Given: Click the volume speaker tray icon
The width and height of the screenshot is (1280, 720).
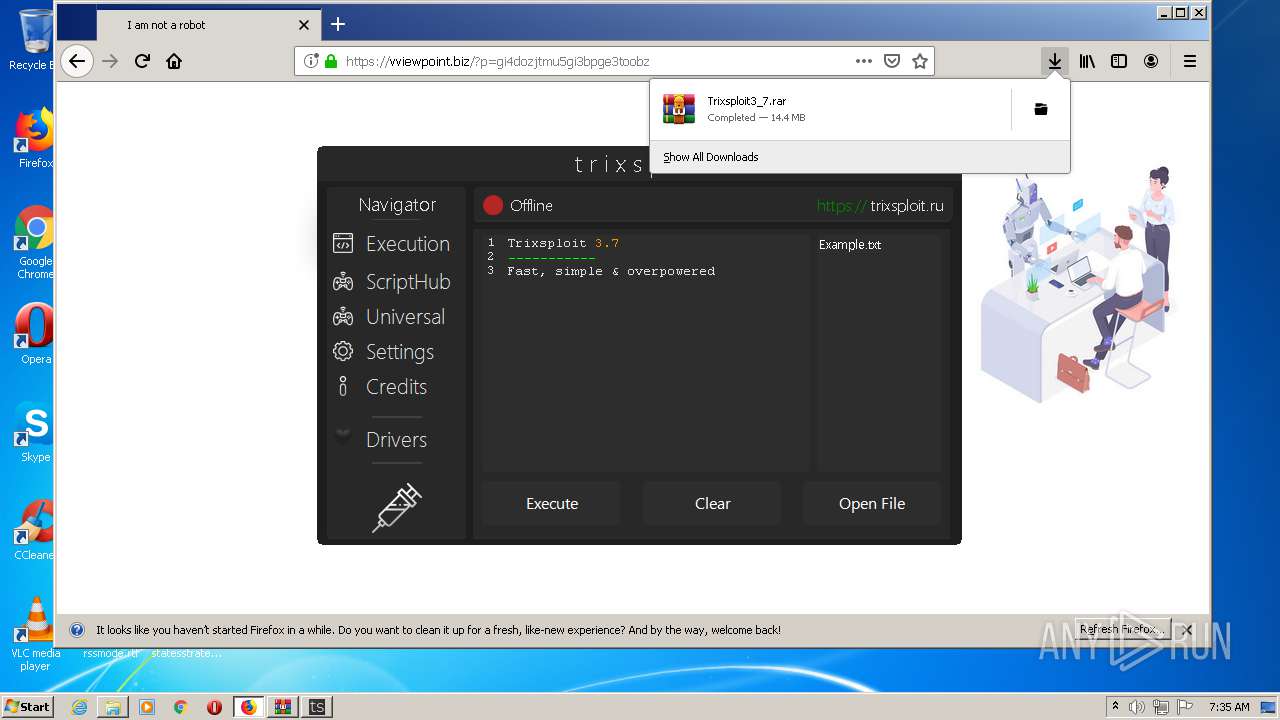Looking at the screenshot, I should coord(1137,707).
